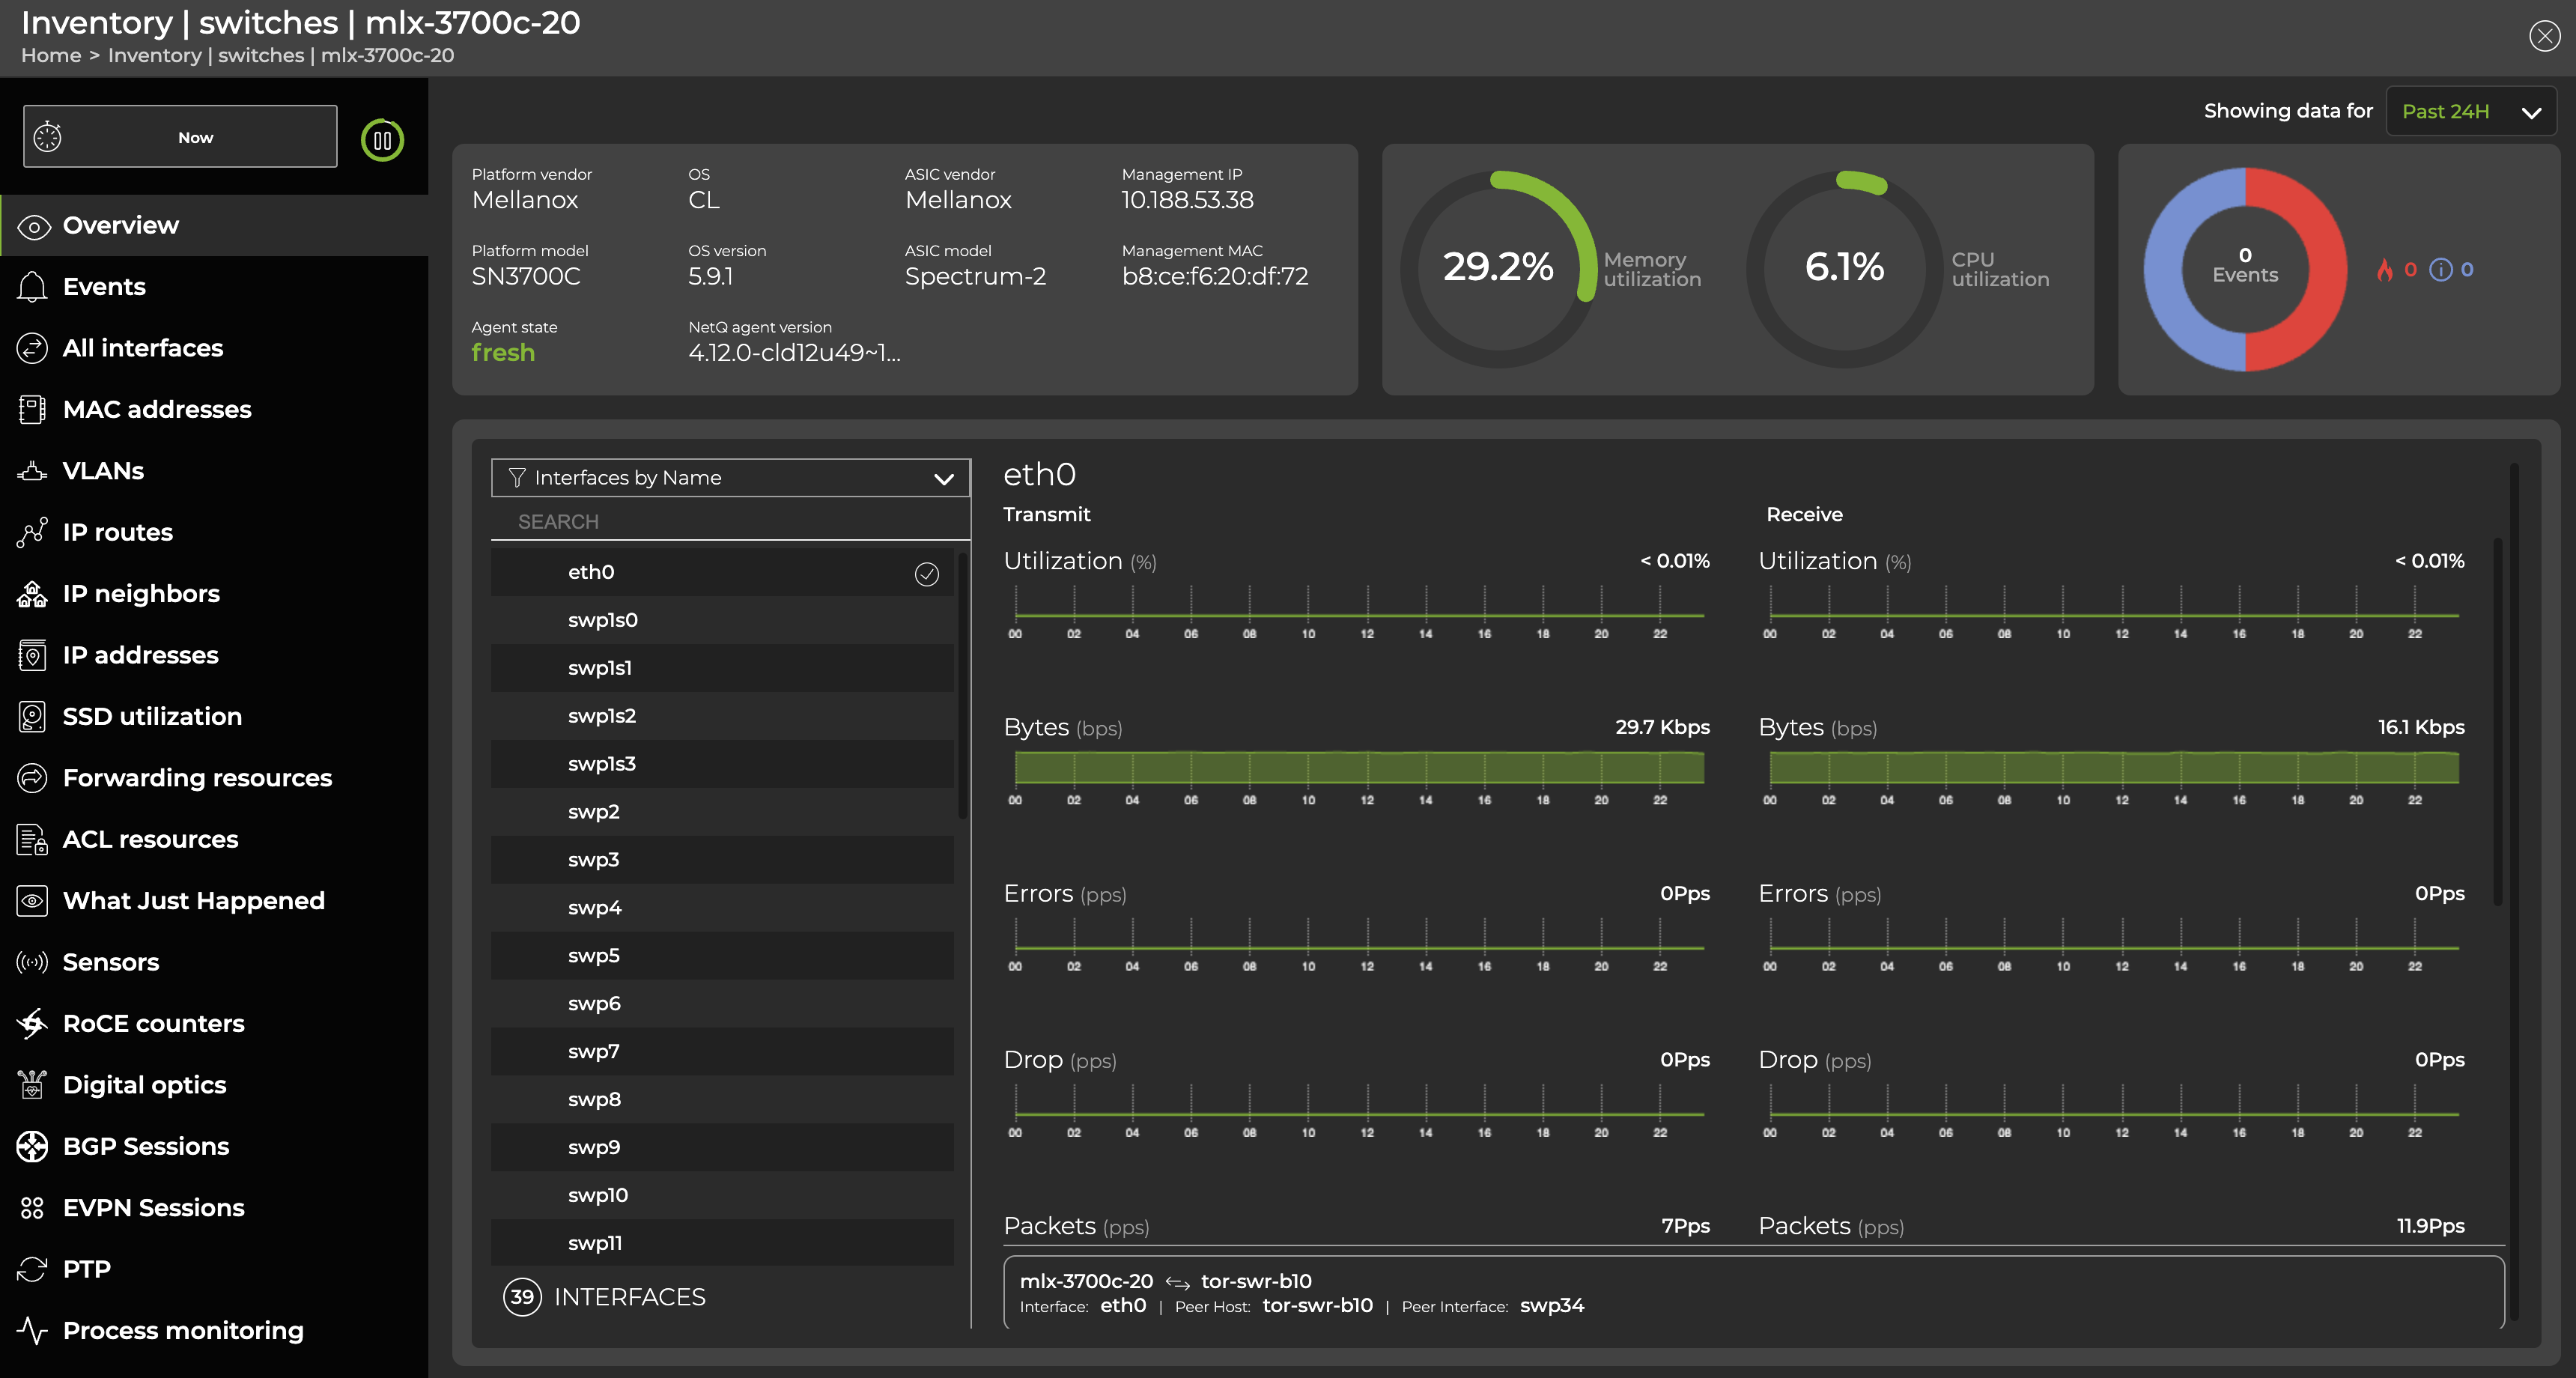This screenshot has height=1378, width=2576.
Task: Click the What Just Happened eye icon
Action: pyautogui.click(x=32, y=901)
